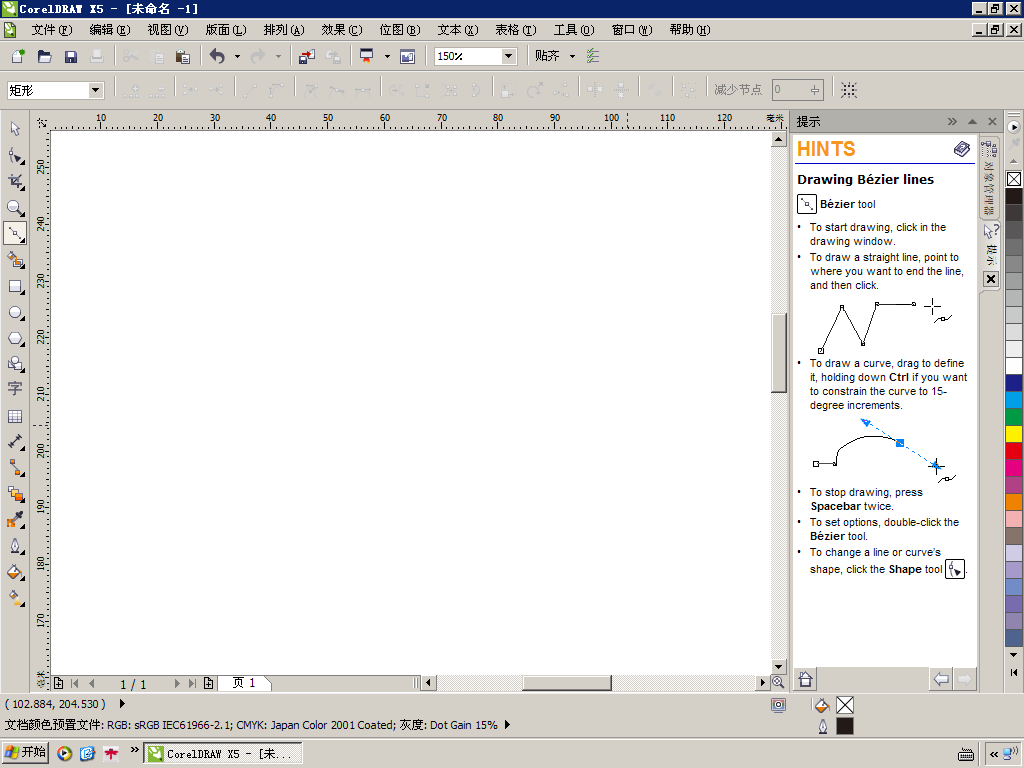
Task: Click the Hints home button
Action: pyautogui.click(x=805, y=680)
